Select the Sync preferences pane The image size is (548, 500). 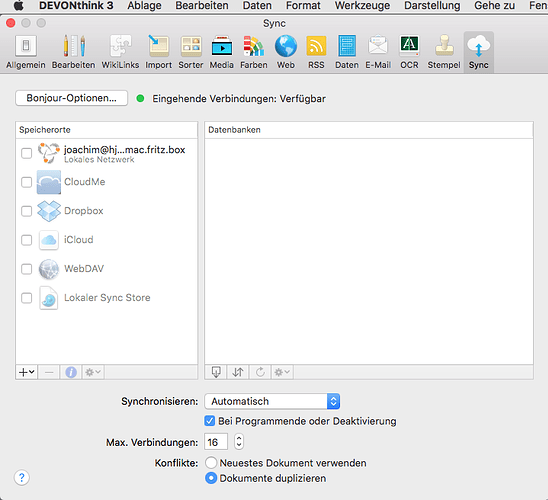(x=479, y=52)
